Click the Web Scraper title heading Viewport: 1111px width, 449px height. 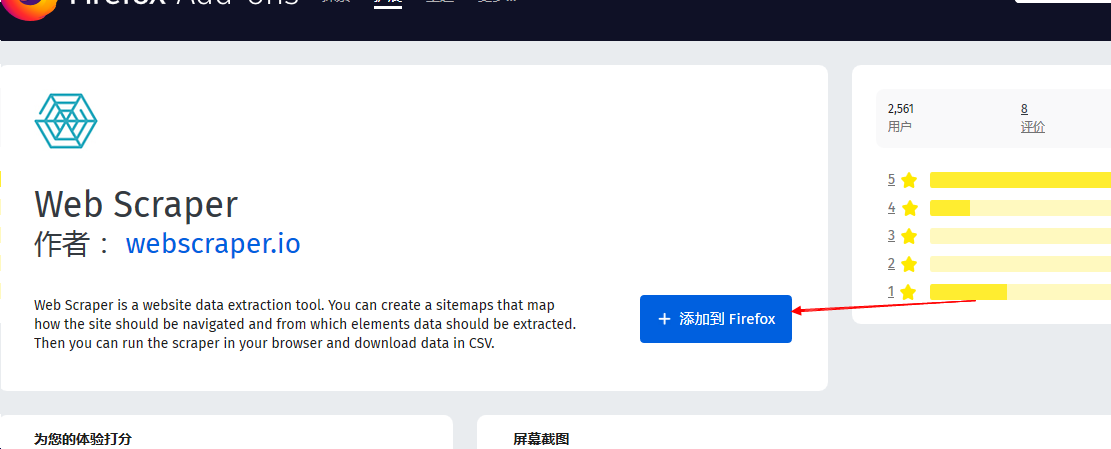click(136, 204)
